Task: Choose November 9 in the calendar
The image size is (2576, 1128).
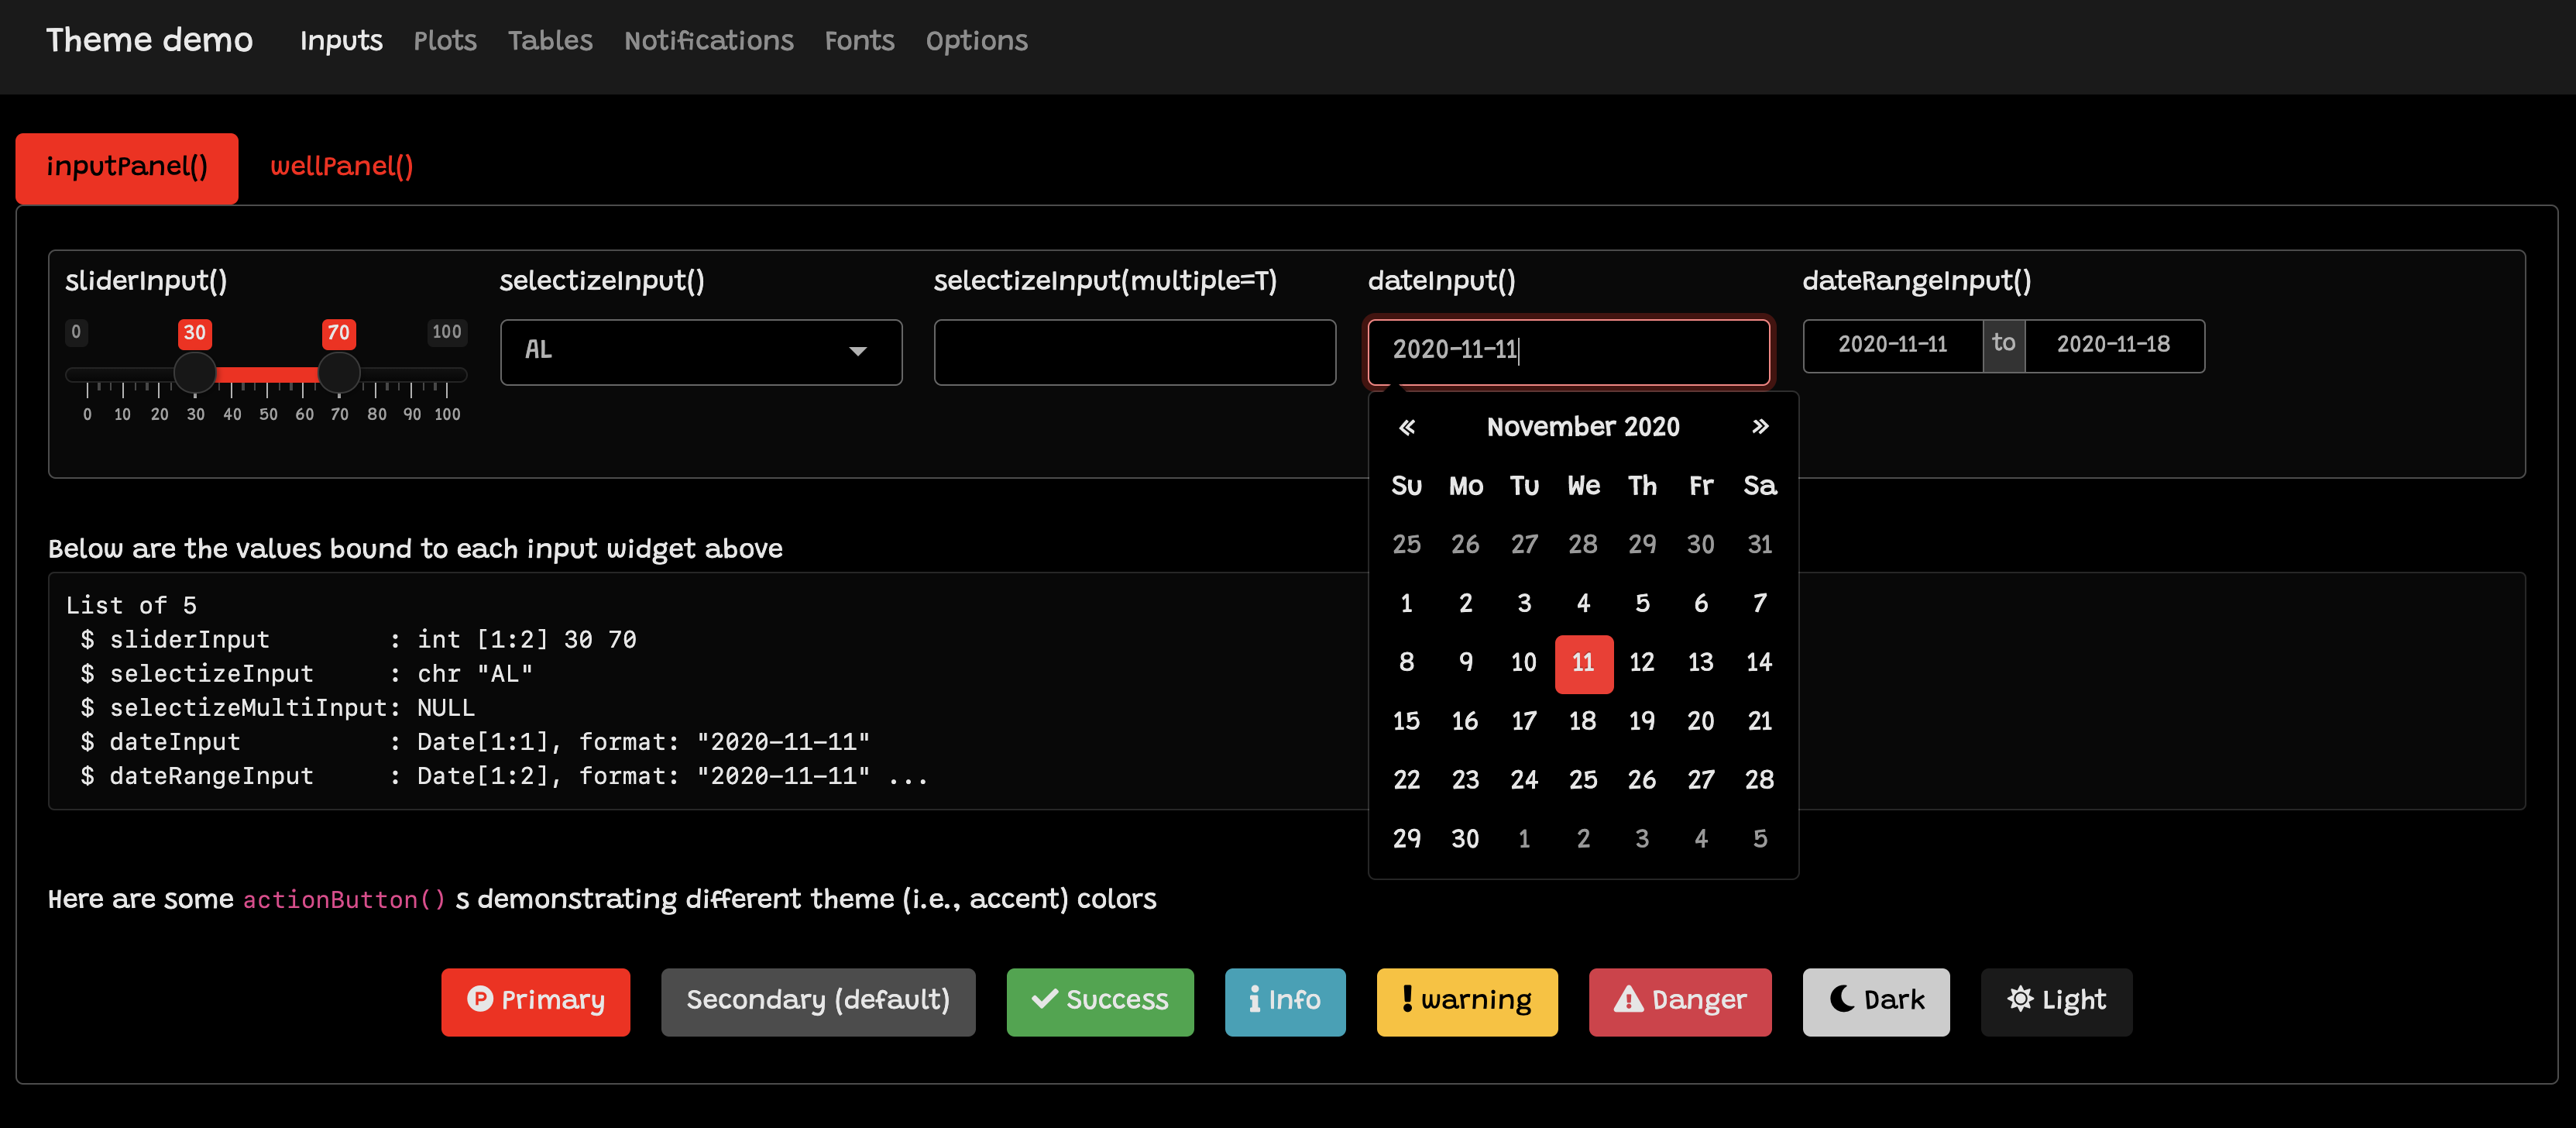Action: tap(1465, 663)
